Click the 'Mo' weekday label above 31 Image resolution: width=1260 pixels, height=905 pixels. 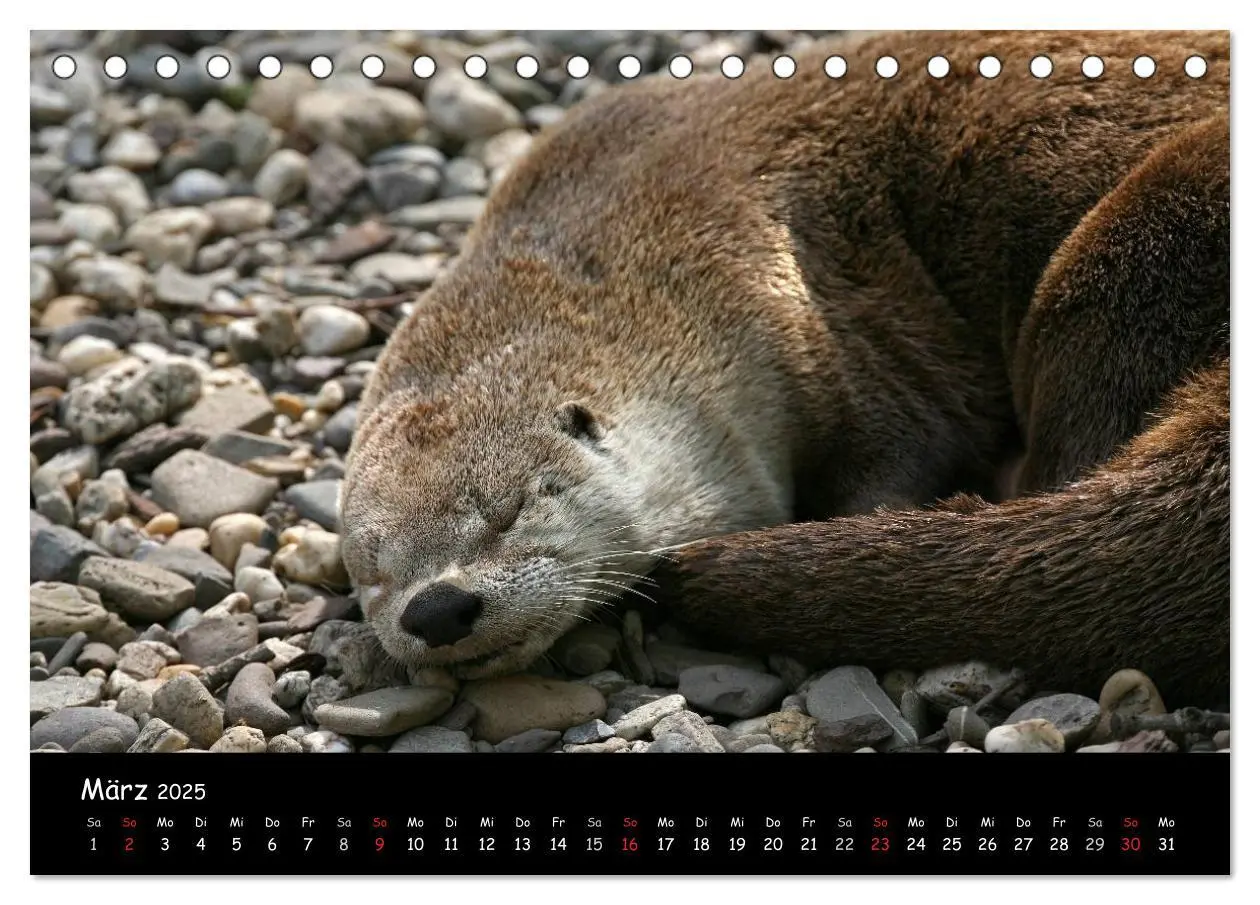click(x=1166, y=822)
